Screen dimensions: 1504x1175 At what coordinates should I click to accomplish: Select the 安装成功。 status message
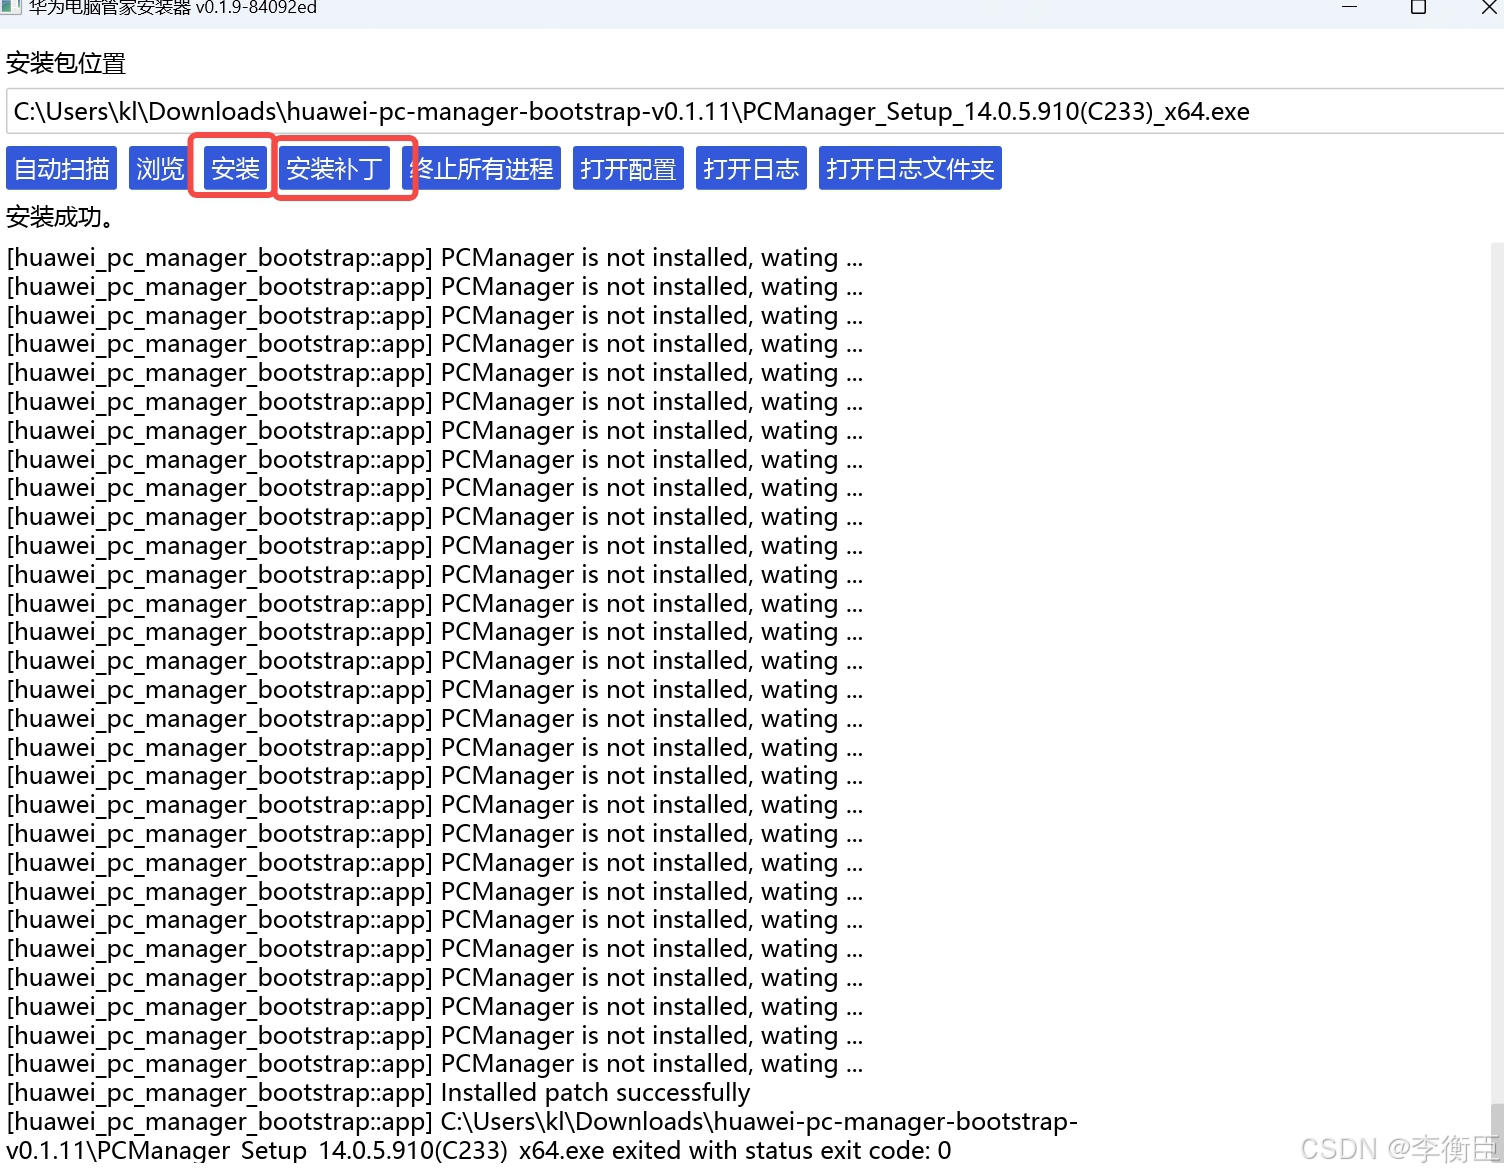click(60, 217)
